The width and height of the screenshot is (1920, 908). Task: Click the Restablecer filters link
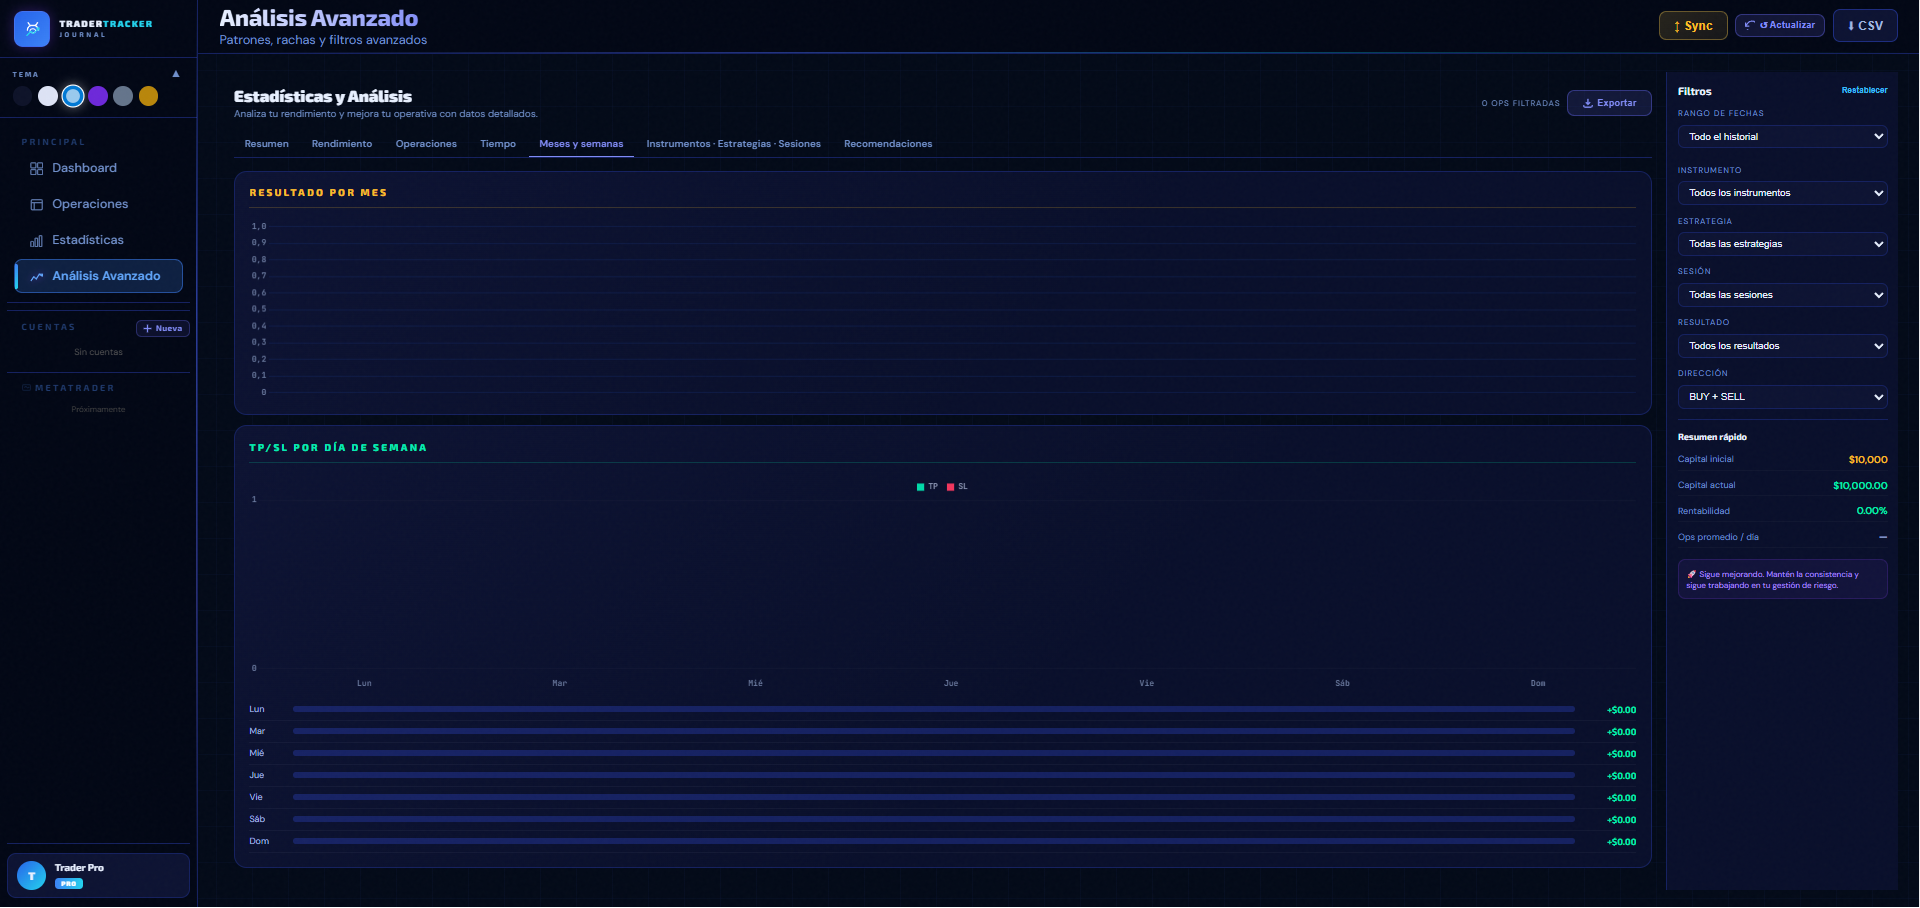[x=1864, y=90]
